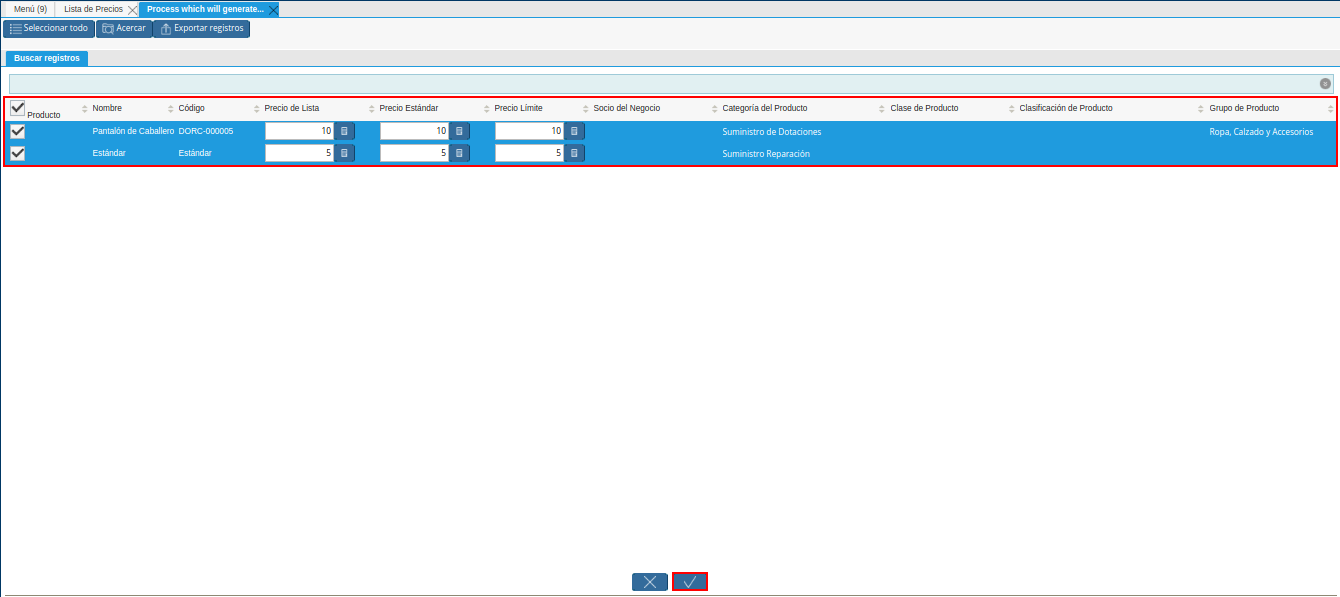Click the Seleccionar todo button
Viewport: 1340px width, 597px height.
click(x=49, y=28)
